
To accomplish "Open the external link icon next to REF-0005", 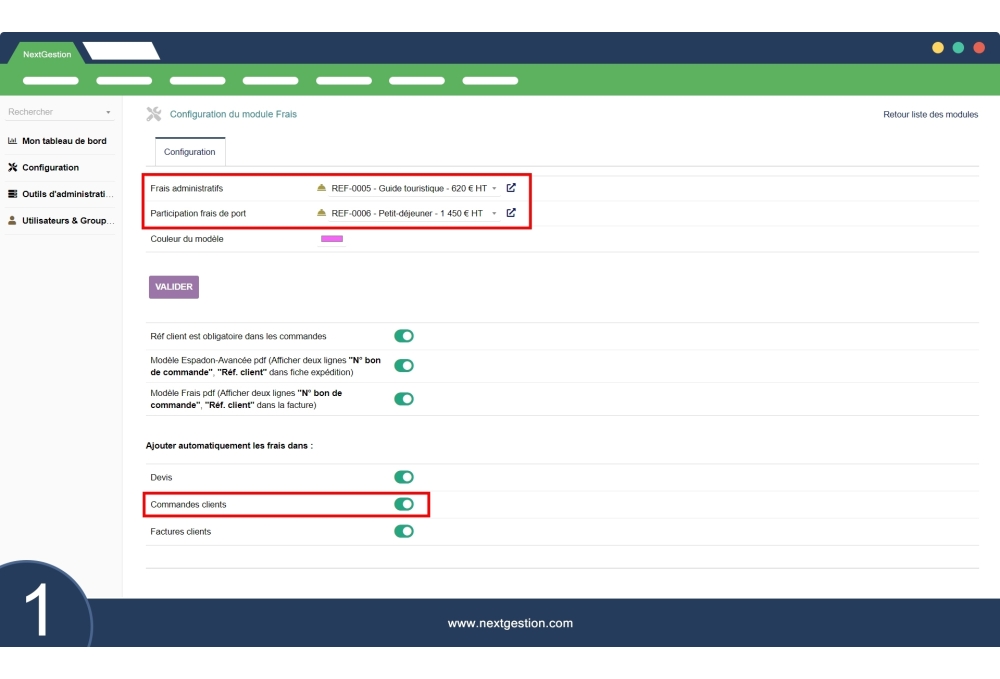I will 511,188.
